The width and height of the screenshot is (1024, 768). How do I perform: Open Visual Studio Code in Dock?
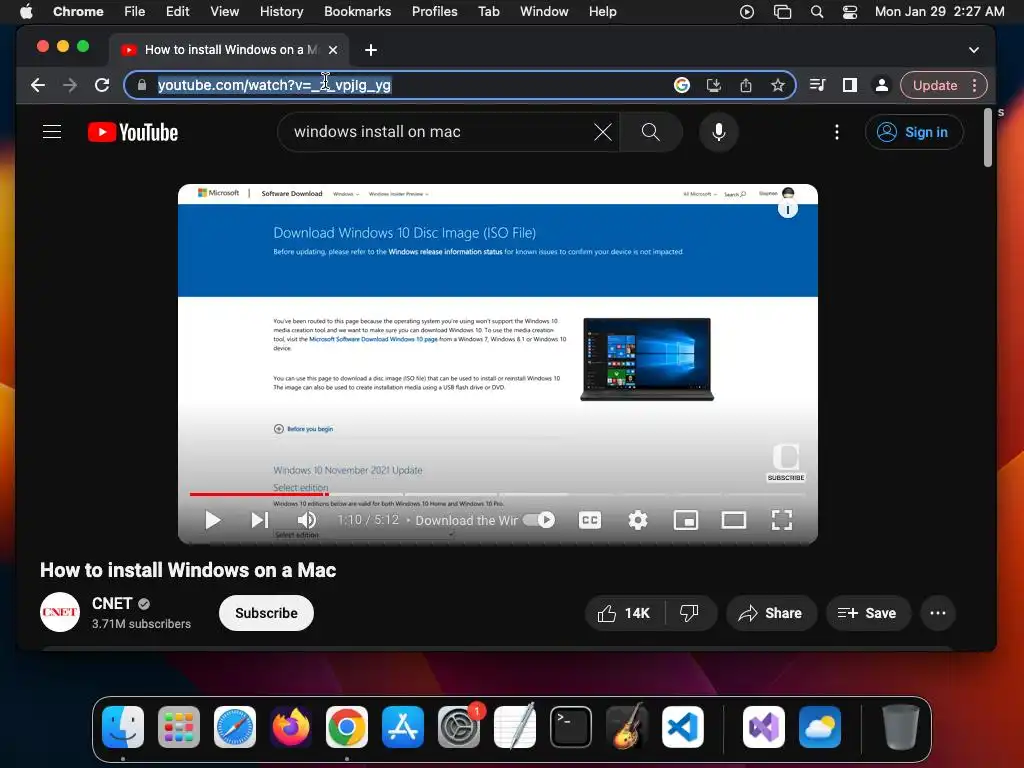tap(682, 727)
